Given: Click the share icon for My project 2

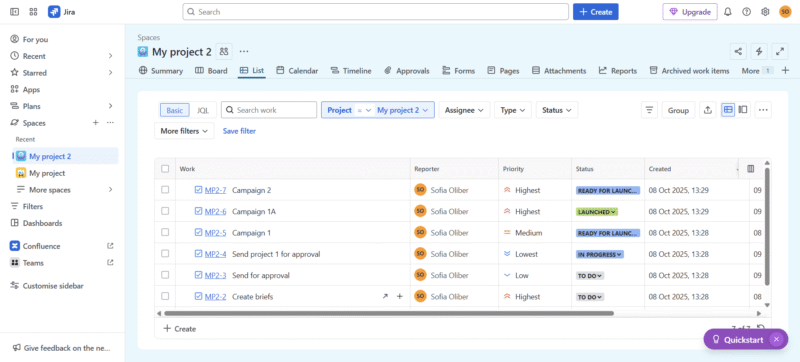Looking at the screenshot, I should [x=738, y=51].
